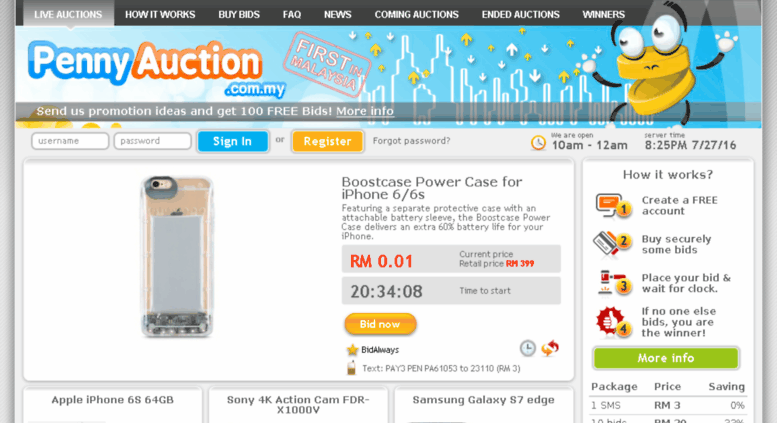This screenshot has height=423, width=777.
Task: Click the Boostcase iPhone case product image
Action: (177, 257)
